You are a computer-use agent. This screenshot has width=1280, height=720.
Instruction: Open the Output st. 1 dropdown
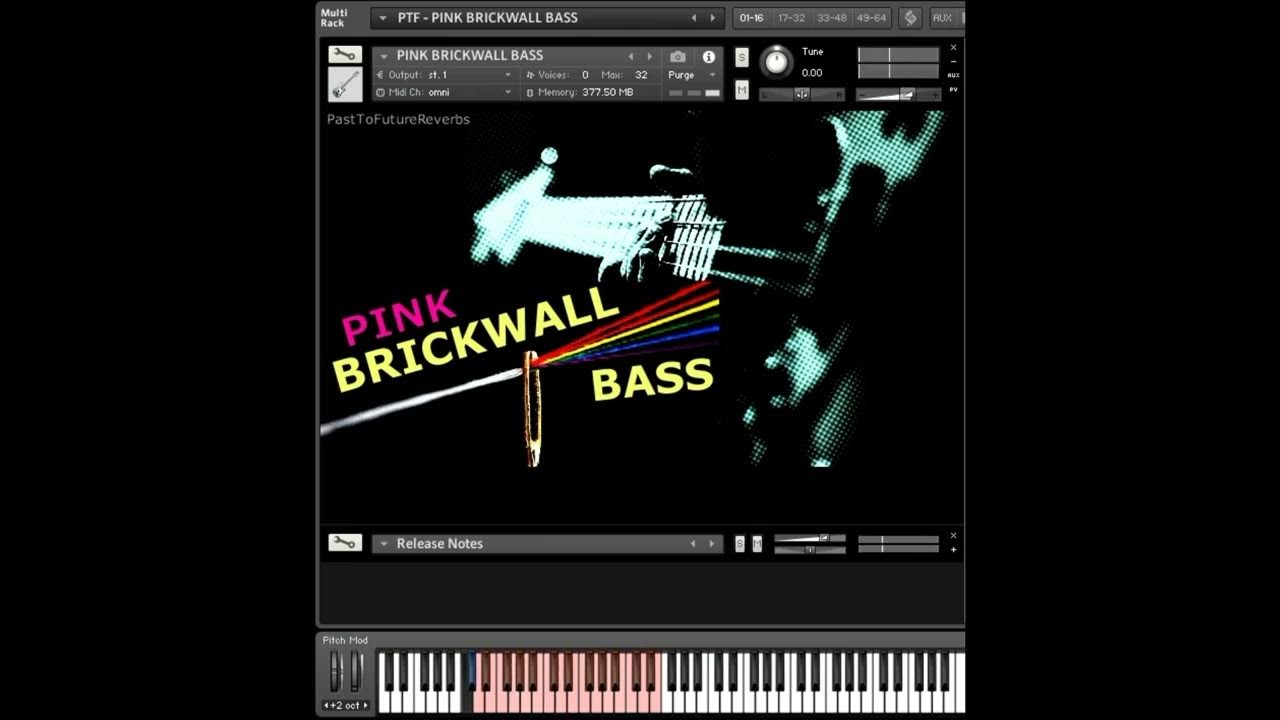point(508,75)
